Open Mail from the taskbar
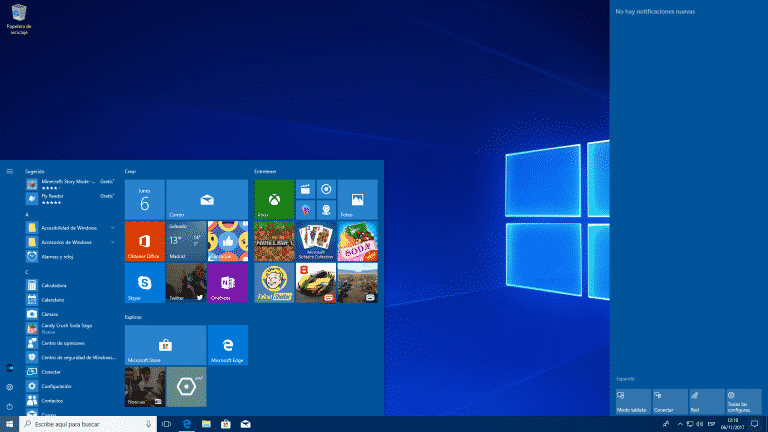 [245, 424]
